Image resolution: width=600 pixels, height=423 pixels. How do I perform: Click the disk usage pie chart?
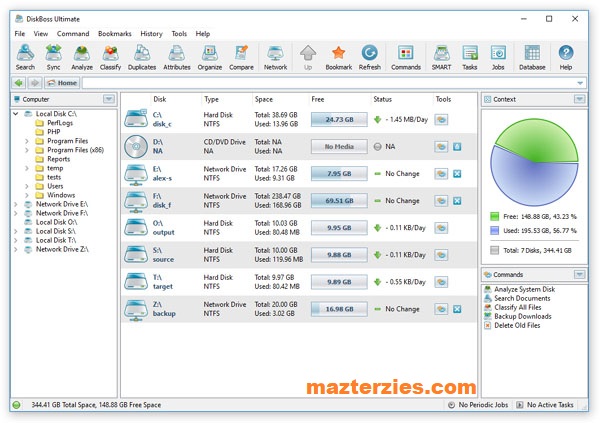pyautogui.click(x=534, y=163)
